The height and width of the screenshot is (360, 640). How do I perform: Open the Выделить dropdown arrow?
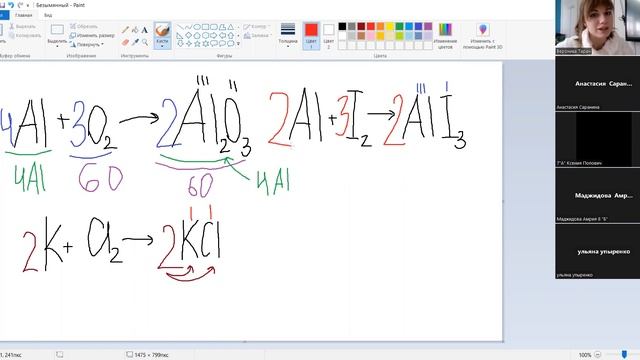(57, 46)
